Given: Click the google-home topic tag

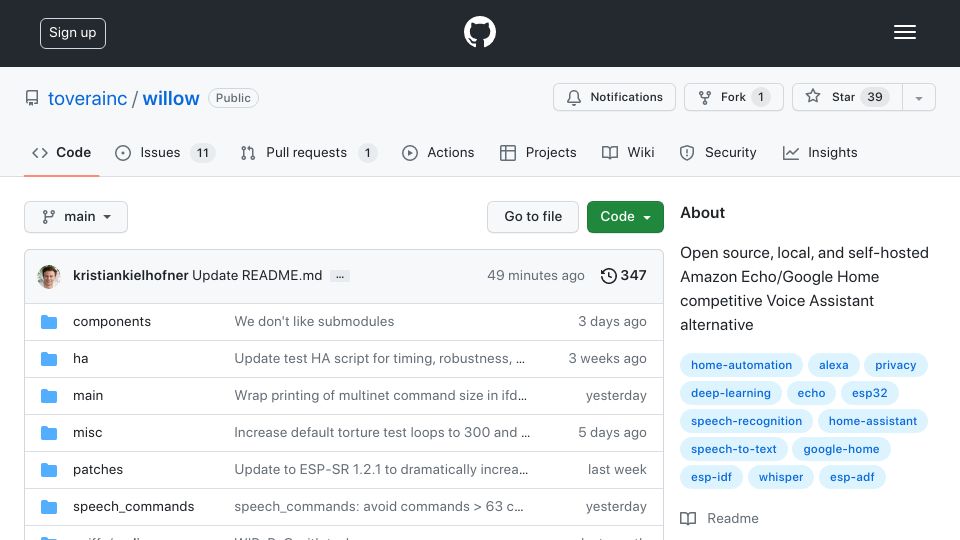Looking at the screenshot, I should 841,449.
